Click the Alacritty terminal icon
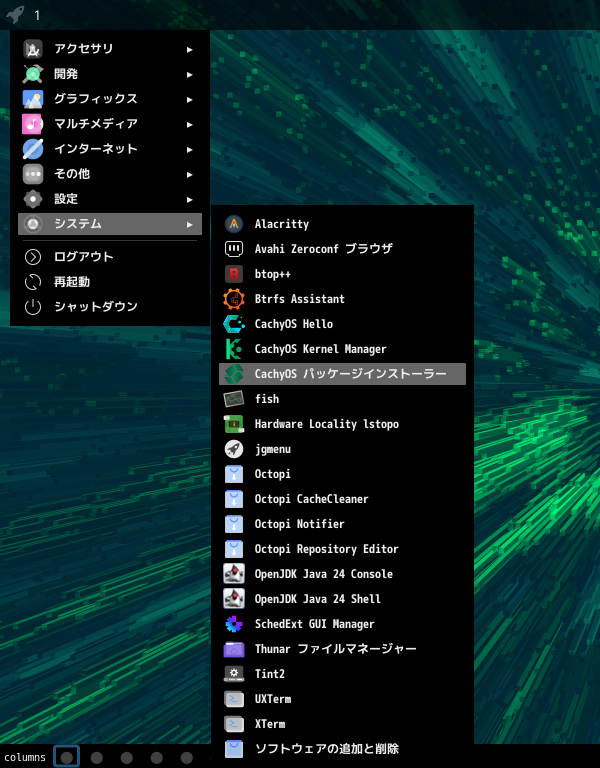This screenshot has width=600, height=768. point(234,224)
